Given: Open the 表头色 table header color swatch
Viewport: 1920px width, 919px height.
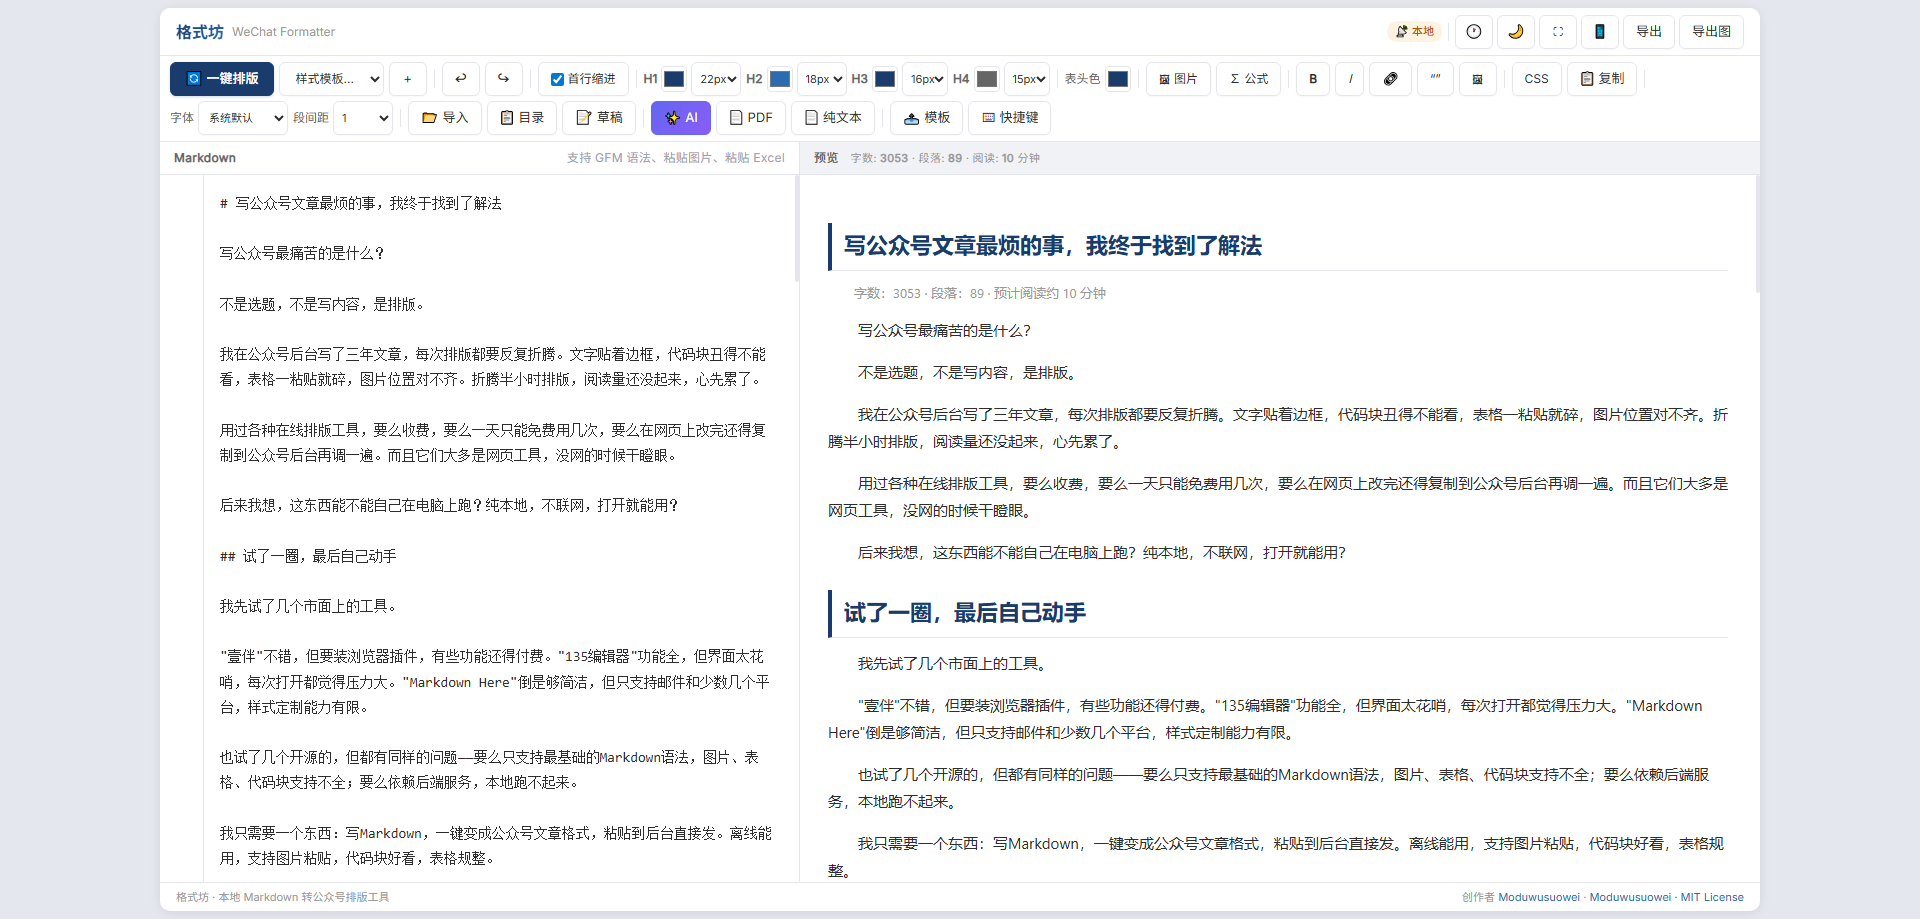Looking at the screenshot, I should 1118,79.
